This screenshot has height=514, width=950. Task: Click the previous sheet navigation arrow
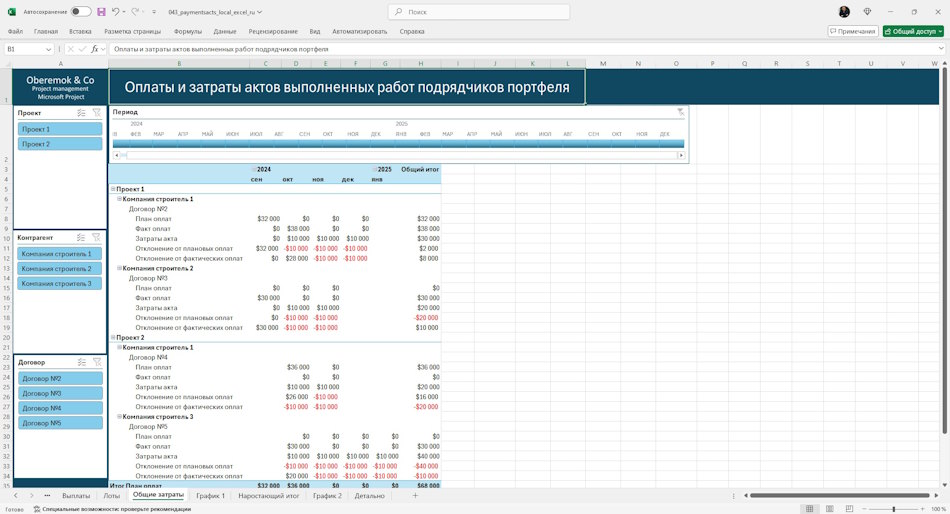pyautogui.click(x=16, y=496)
